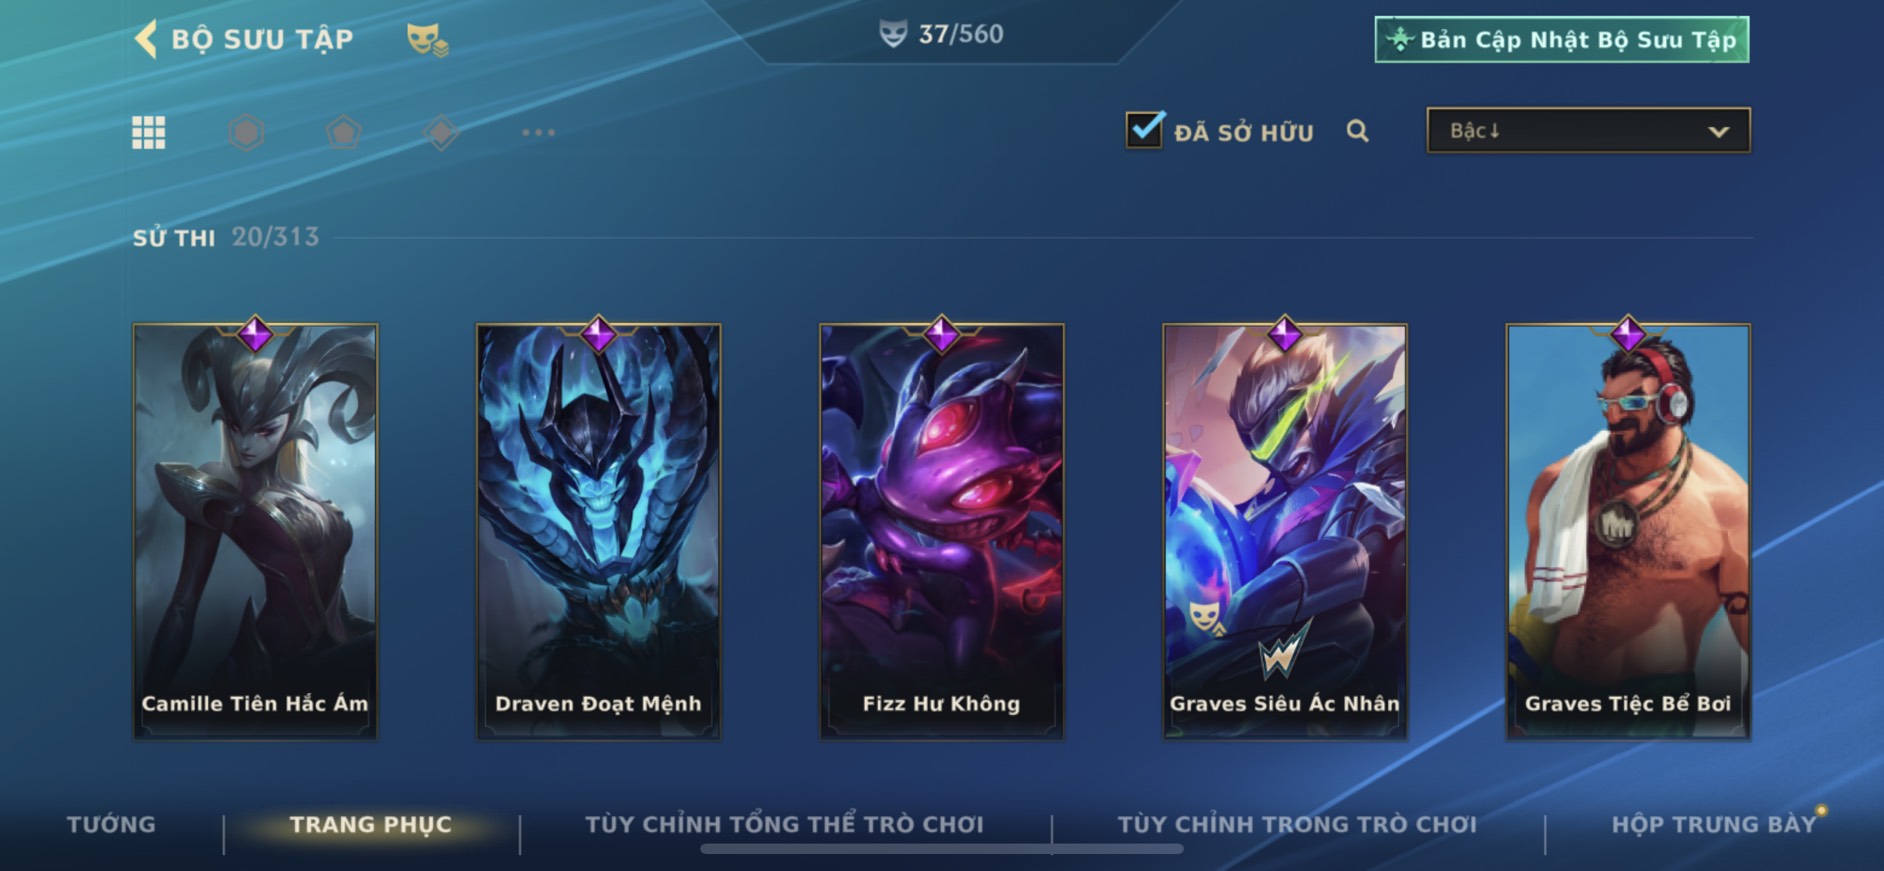Open Tùy Chỉnh Tổng Thể Trò Chơi tab
Image resolution: width=1884 pixels, height=871 pixels.
pos(784,825)
